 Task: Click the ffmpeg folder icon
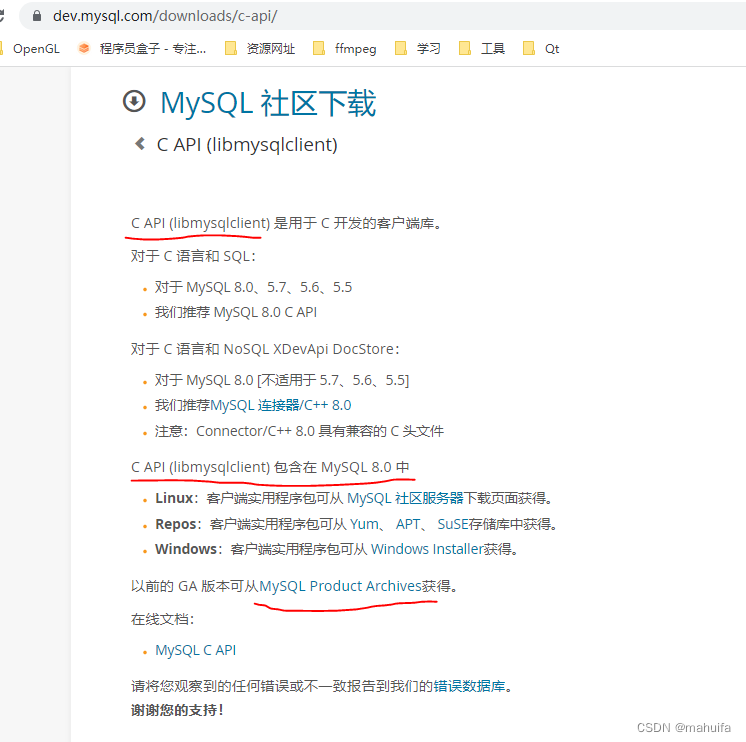[319, 48]
